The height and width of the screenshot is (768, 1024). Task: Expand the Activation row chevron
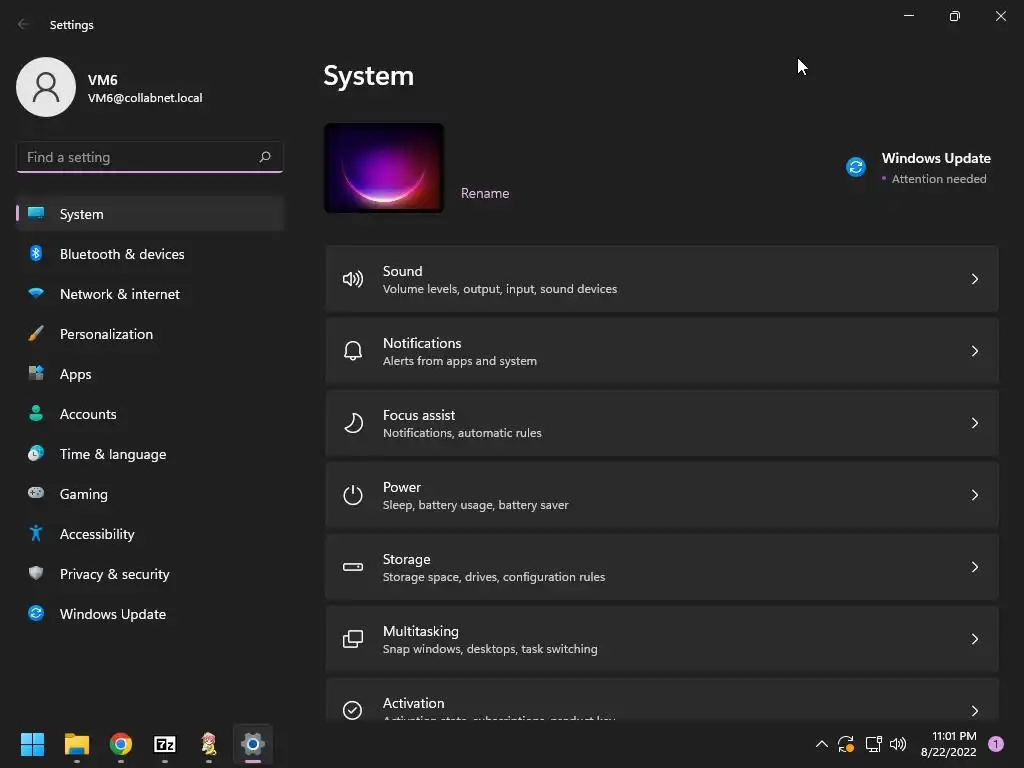click(974, 711)
